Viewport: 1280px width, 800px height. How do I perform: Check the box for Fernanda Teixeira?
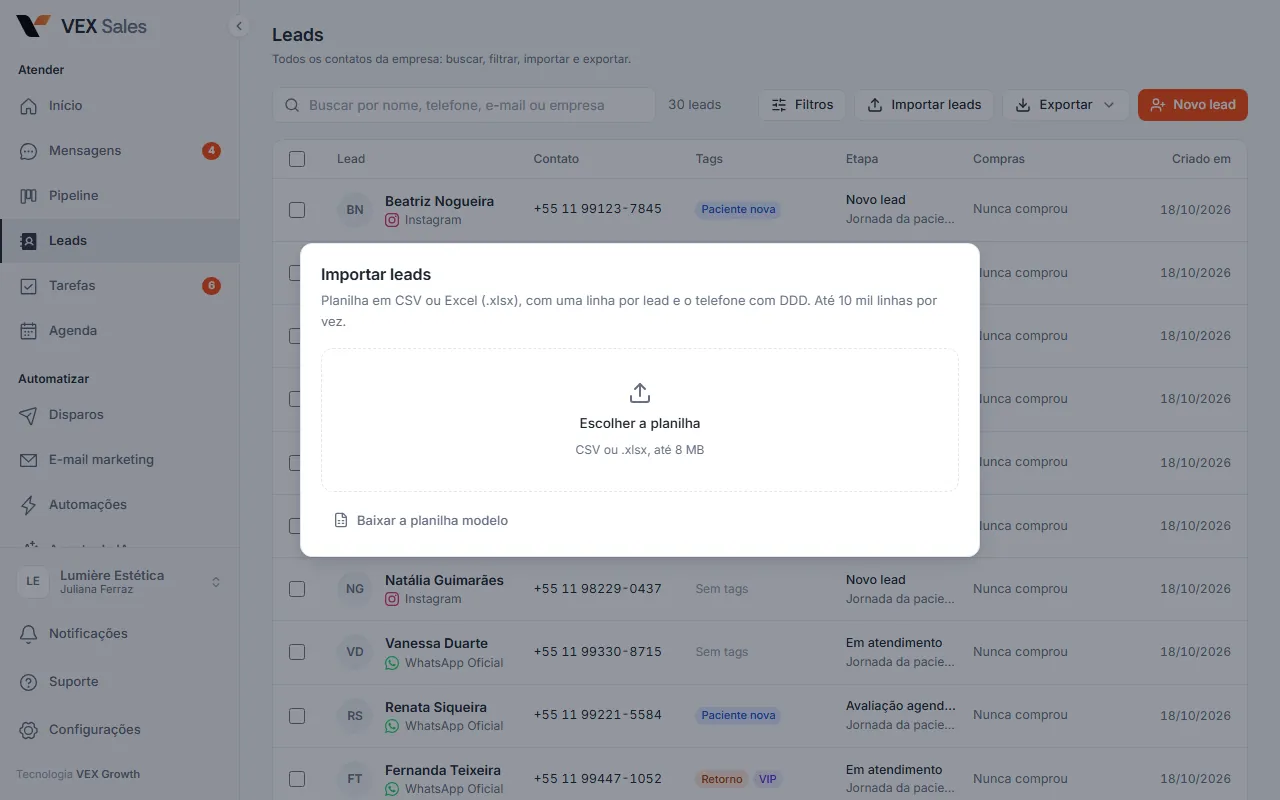coord(297,779)
